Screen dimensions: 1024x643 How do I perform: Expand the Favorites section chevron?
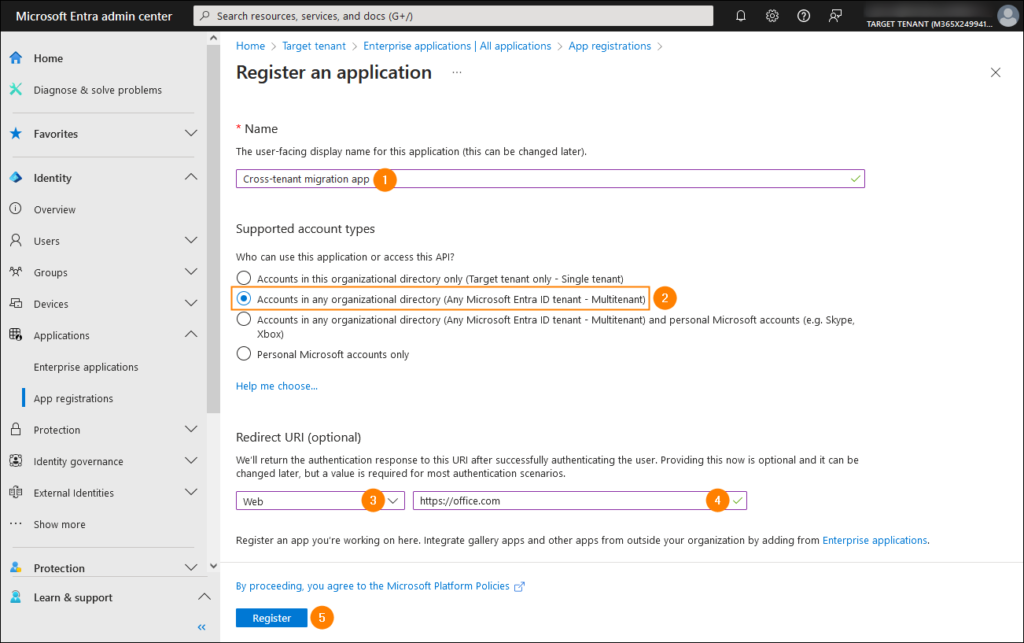click(x=191, y=133)
